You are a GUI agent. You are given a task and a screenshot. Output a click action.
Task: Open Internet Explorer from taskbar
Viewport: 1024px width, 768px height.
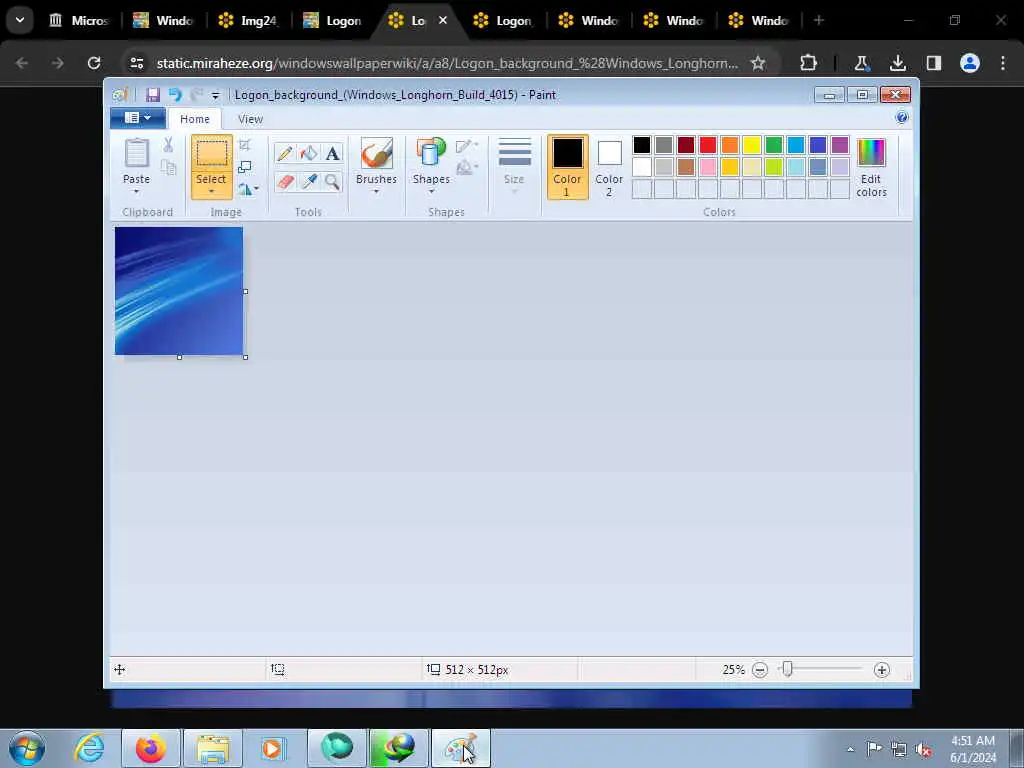(89, 748)
